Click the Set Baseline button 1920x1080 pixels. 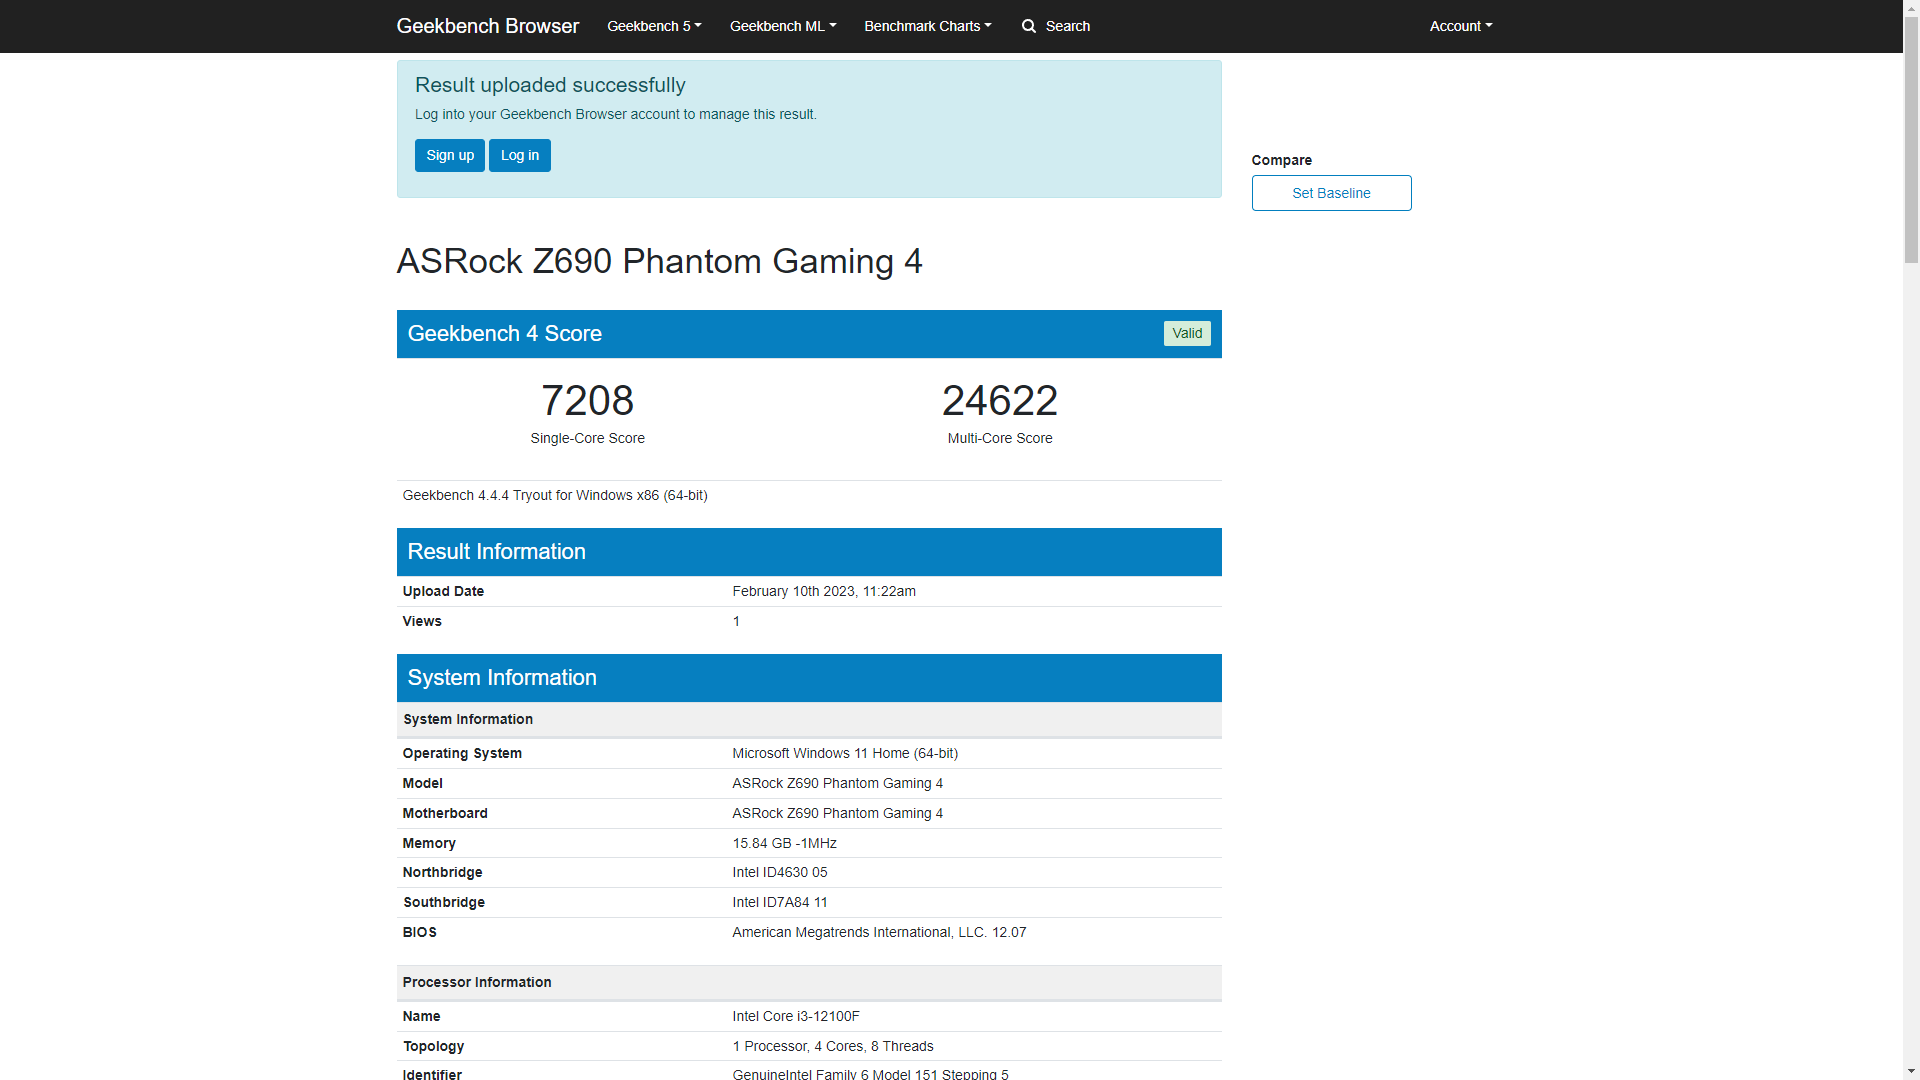point(1331,193)
